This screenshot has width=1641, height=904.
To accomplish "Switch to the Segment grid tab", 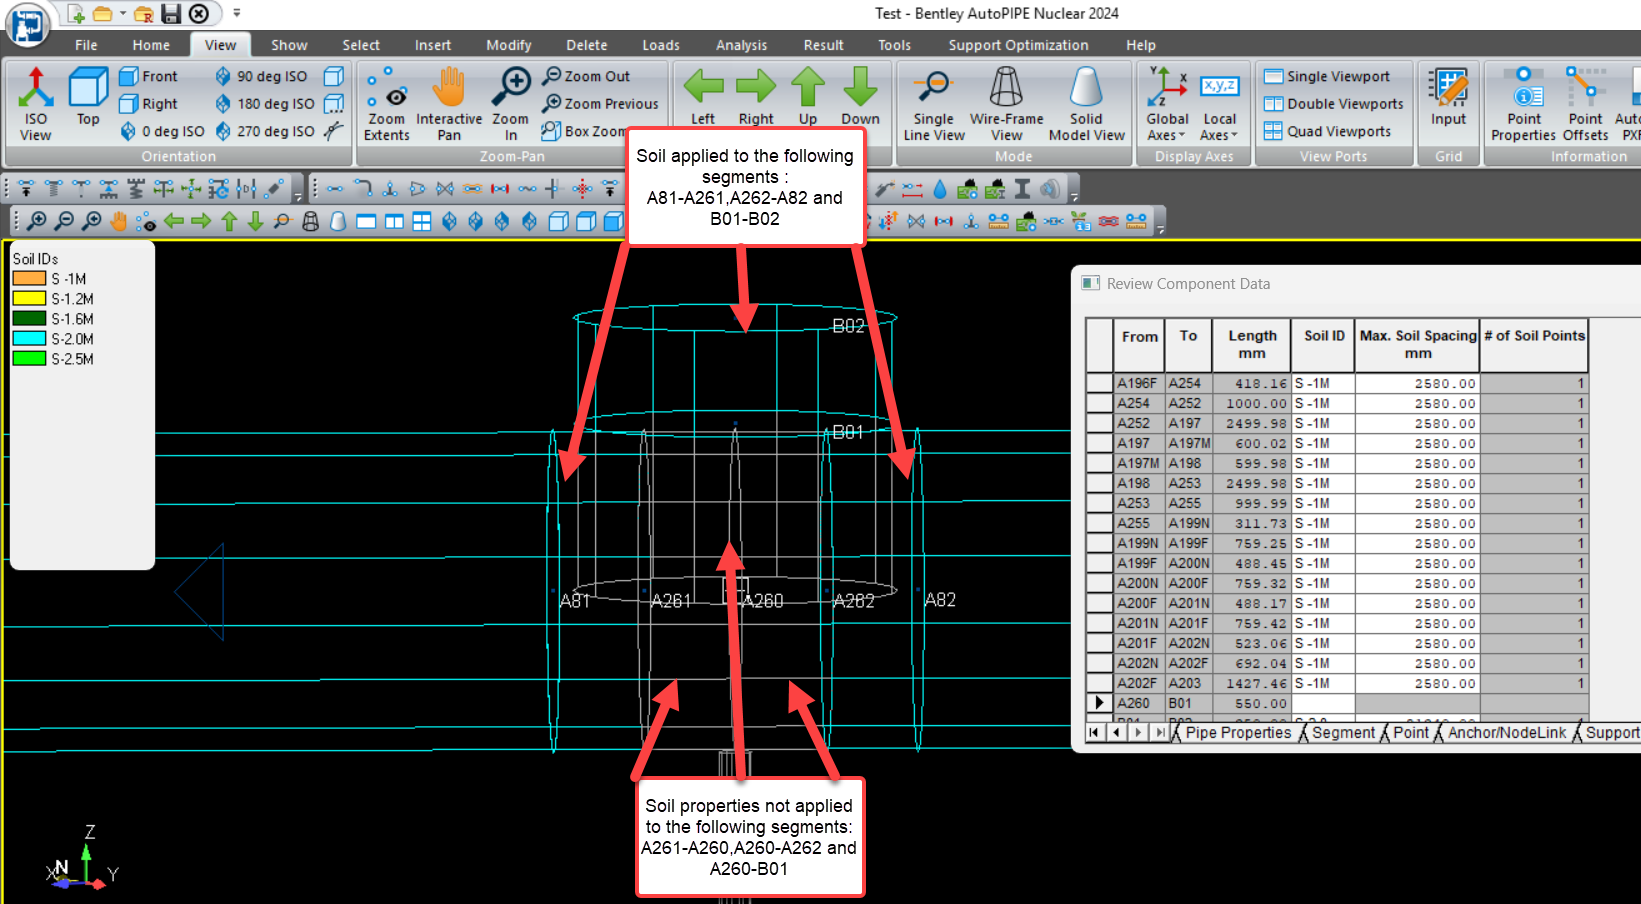I will tap(1343, 733).
